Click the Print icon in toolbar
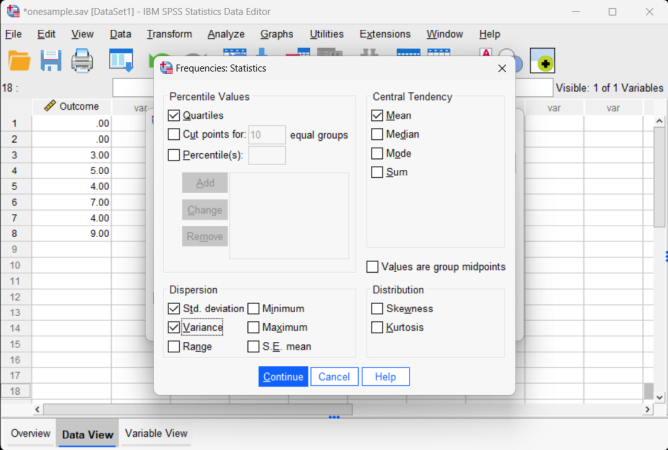The image size is (668, 450). click(x=82, y=61)
